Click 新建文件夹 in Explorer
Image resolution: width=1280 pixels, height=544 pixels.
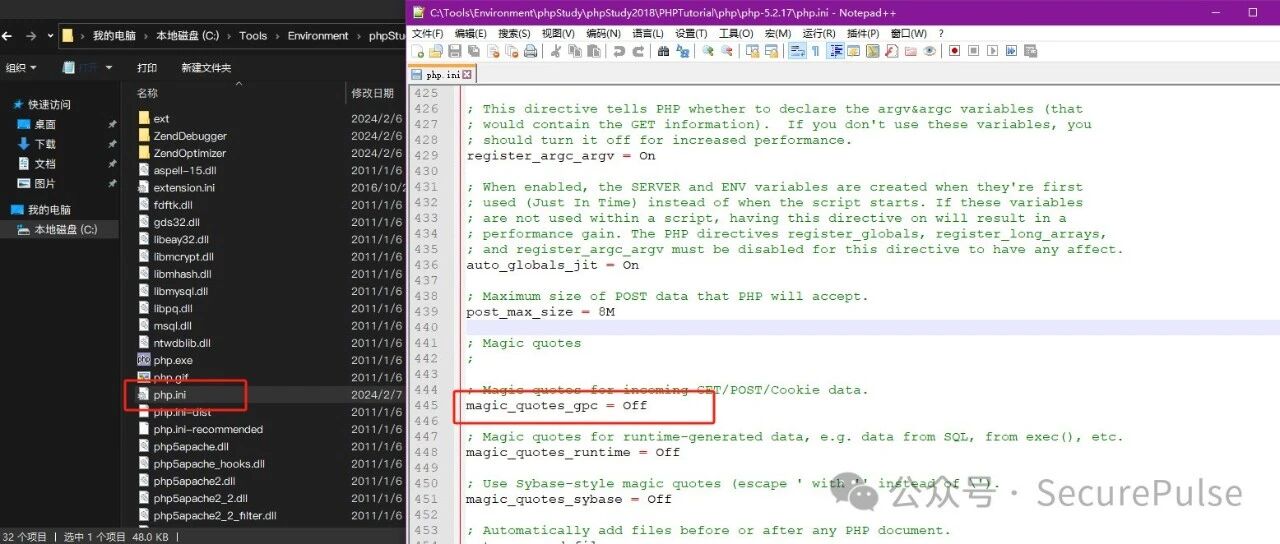(x=206, y=68)
